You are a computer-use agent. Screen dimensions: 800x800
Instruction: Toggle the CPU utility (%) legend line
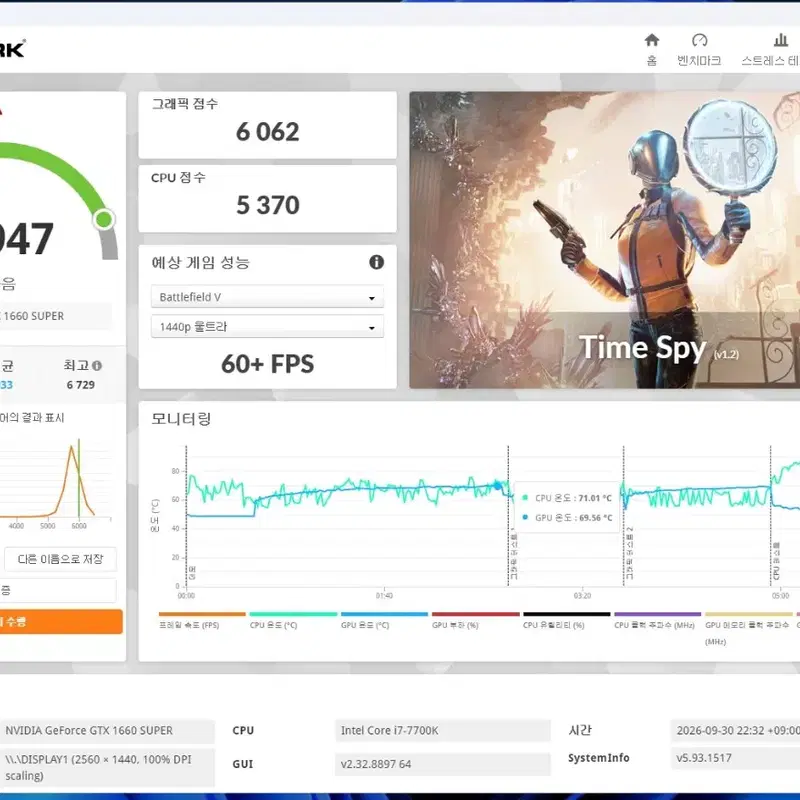click(566, 620)
